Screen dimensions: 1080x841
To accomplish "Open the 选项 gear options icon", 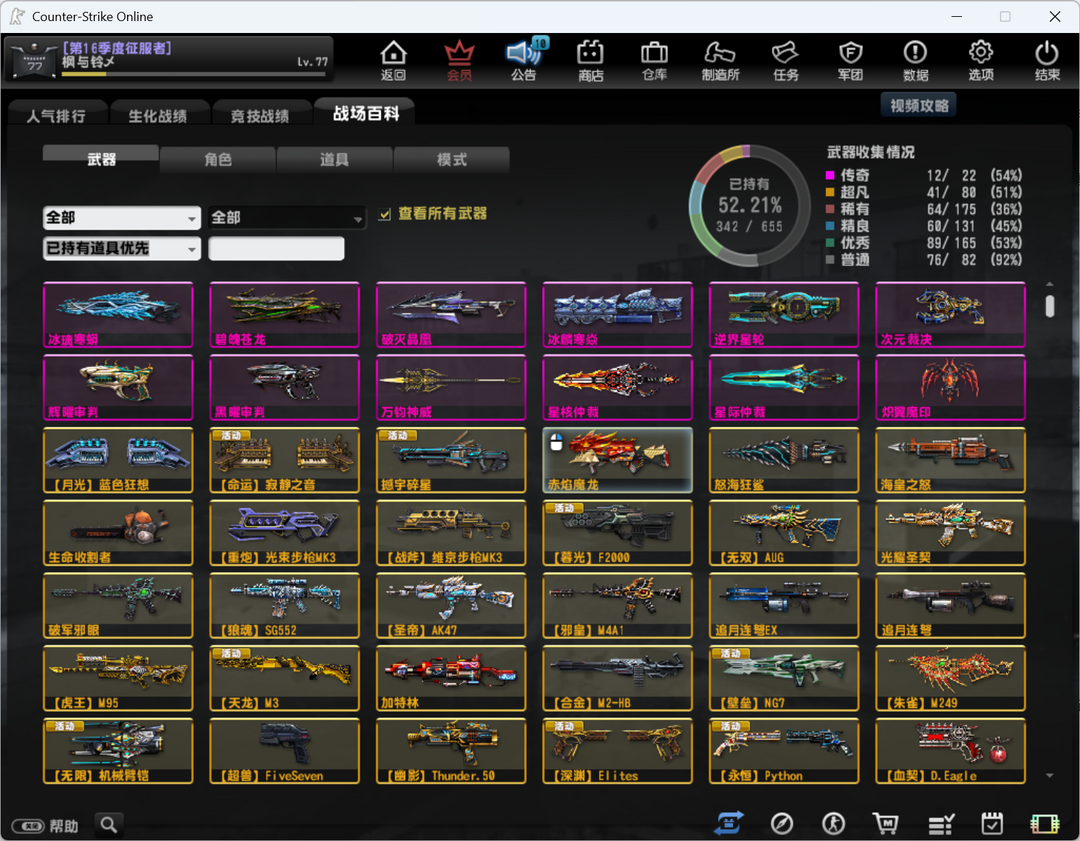I will 981,61.
